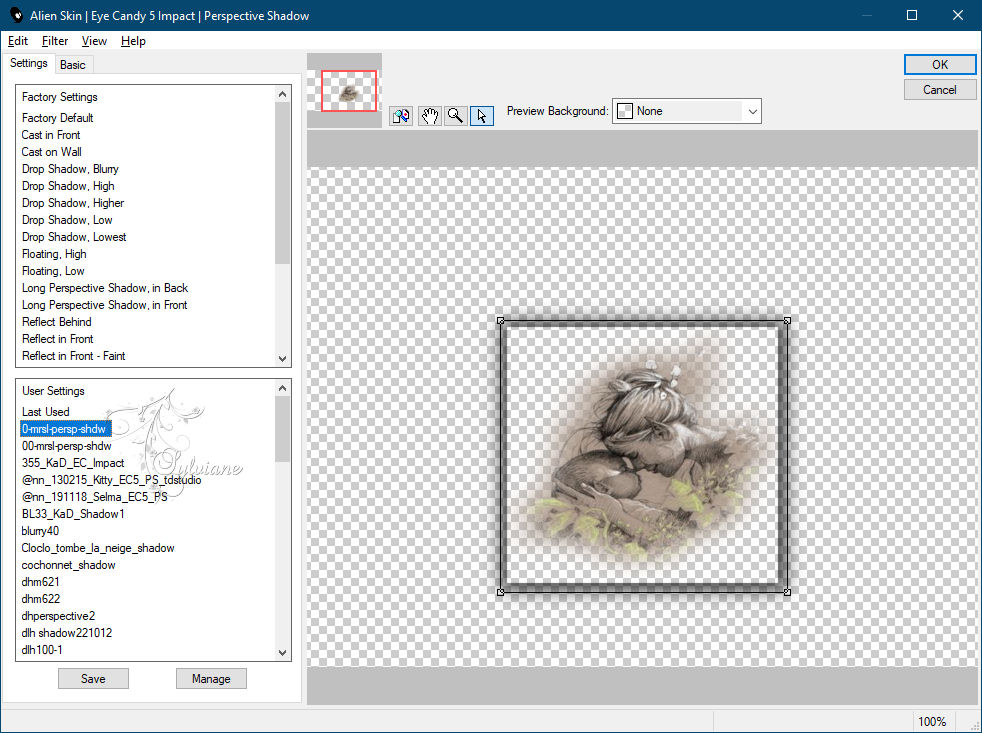
Task: Select the "dhperspective2" user setting
Action: coord(58,615)
